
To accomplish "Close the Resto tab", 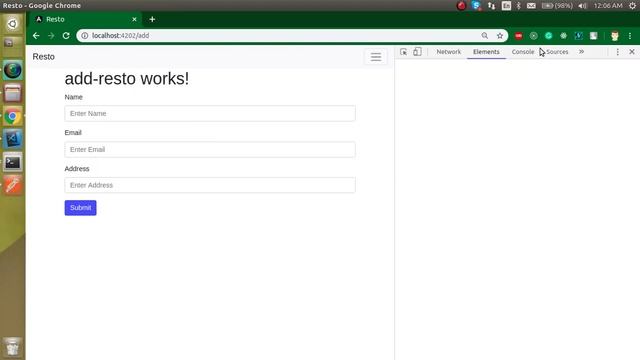I will (x=134, y=19).
